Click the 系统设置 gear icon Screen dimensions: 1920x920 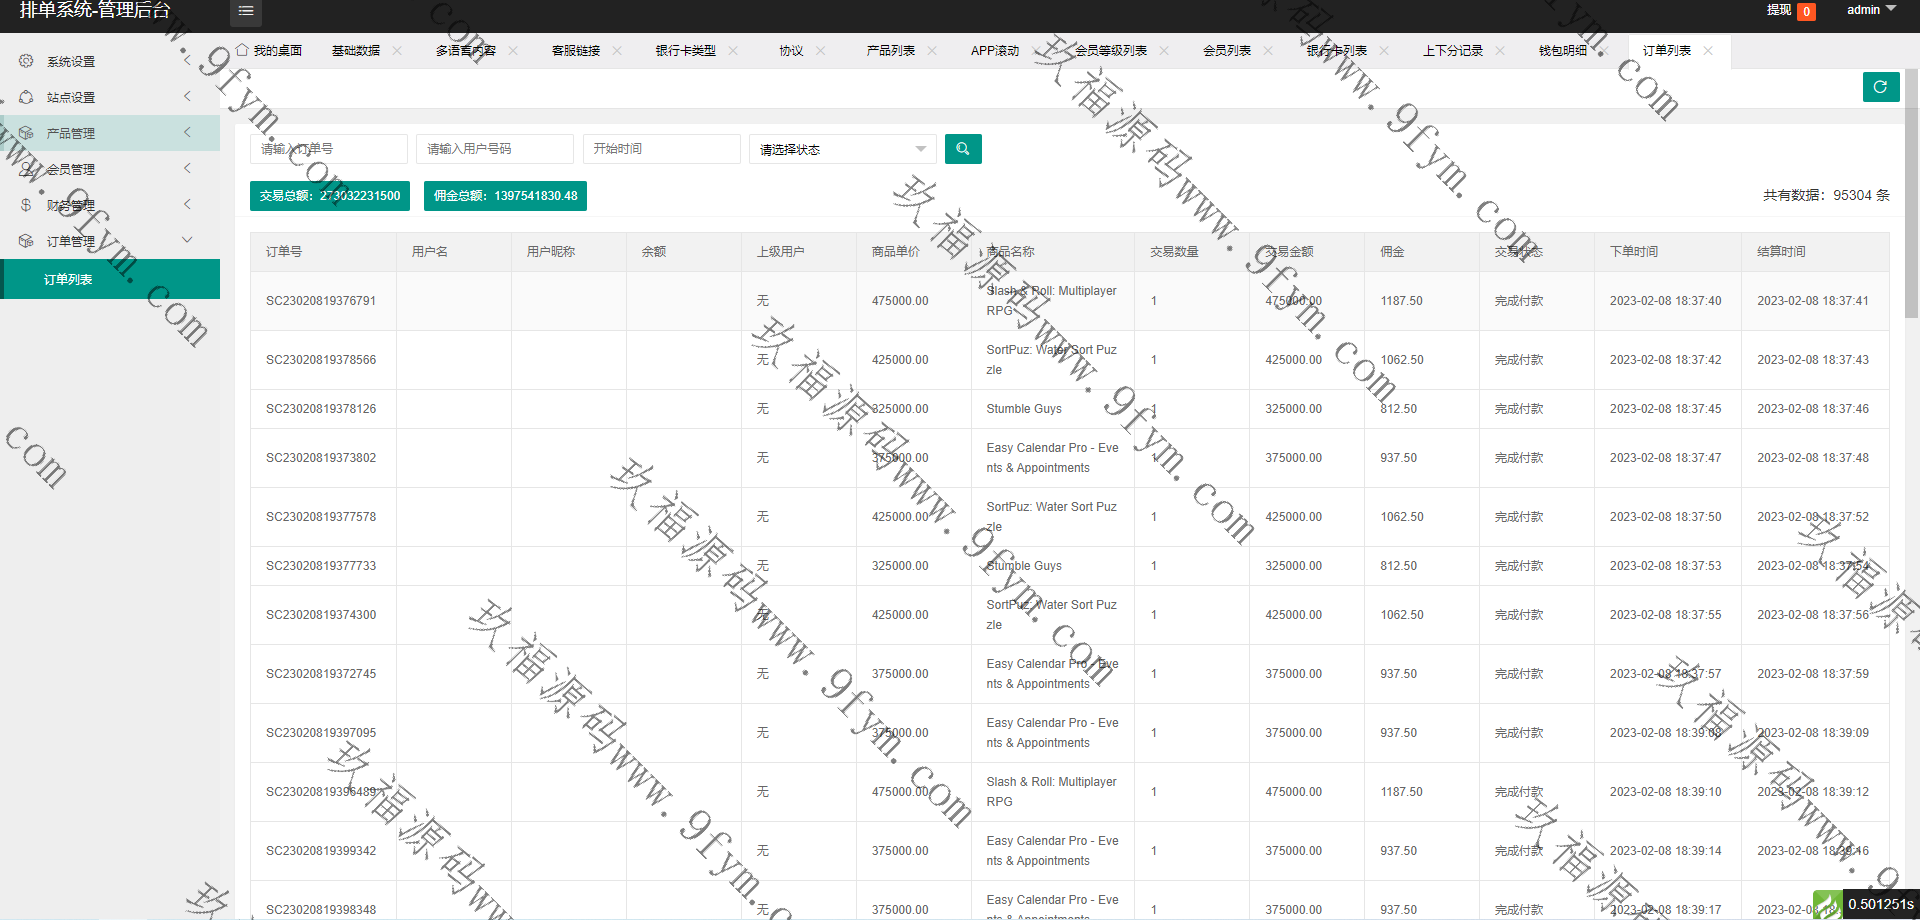(26, 61)
